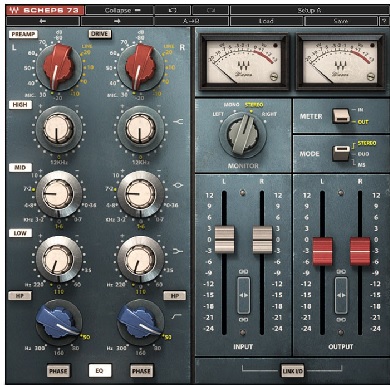The height and width of the screenshot is (385, 390).
Task: Click the A→B copy button
Action: point(191,21)
